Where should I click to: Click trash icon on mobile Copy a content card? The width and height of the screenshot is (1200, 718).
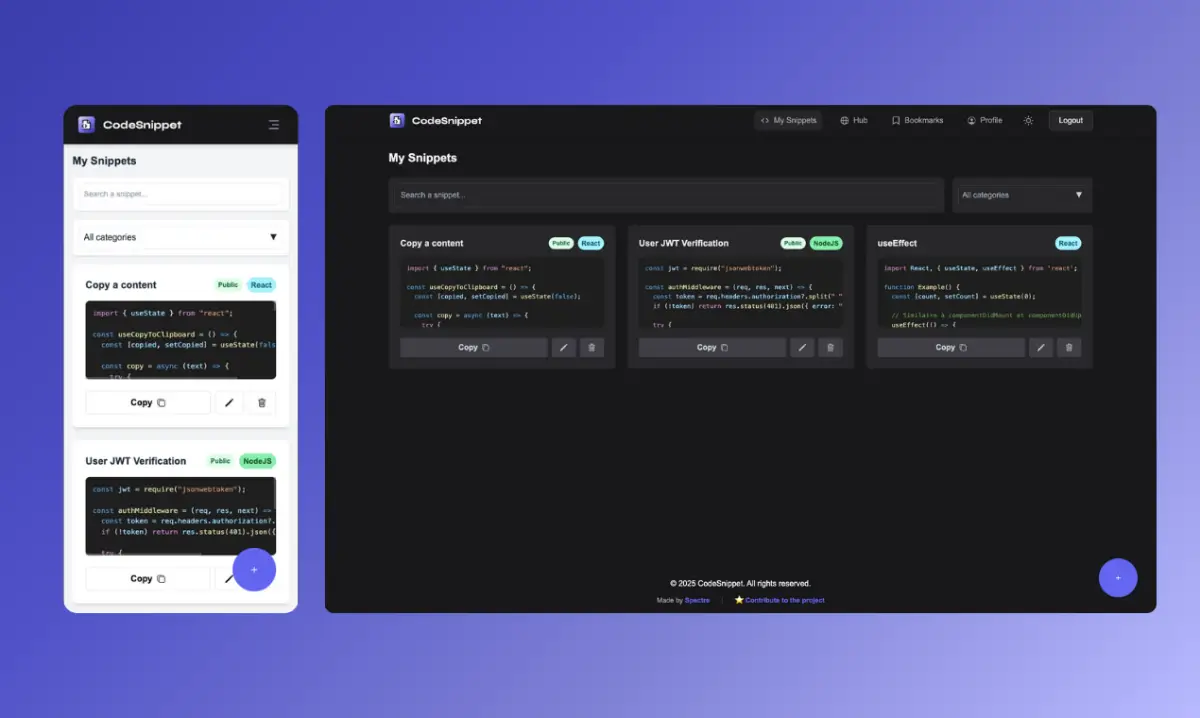(x=262, y=403)
